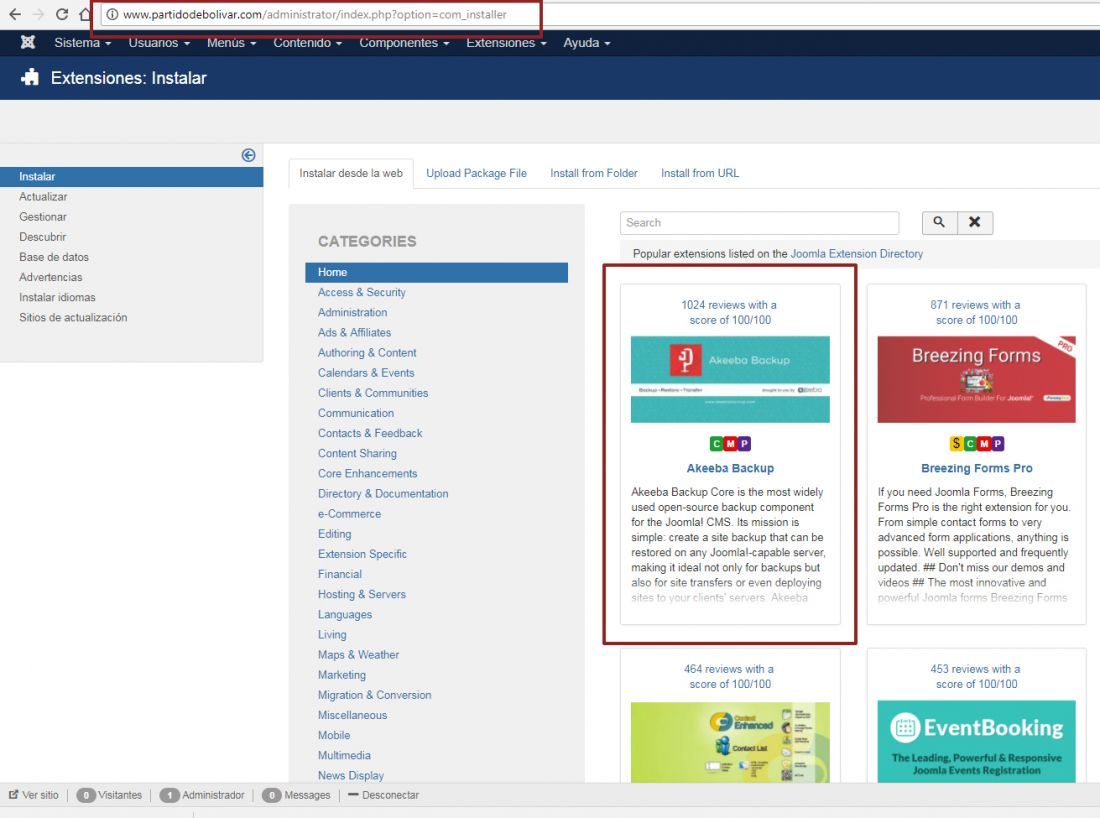Collapse the sidebar with the arrow toggle
Viewport: 1100px width, 818px height.
[248, 155]
